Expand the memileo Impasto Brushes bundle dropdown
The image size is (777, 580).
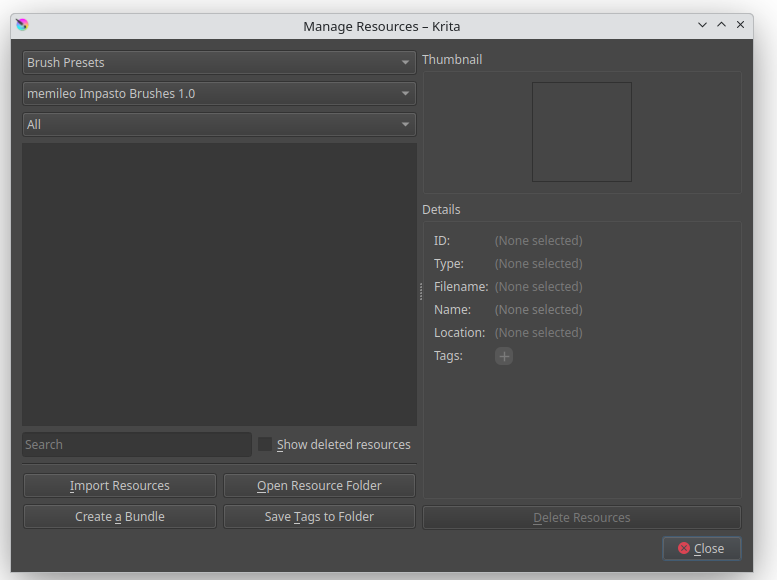tap(219, 94)
